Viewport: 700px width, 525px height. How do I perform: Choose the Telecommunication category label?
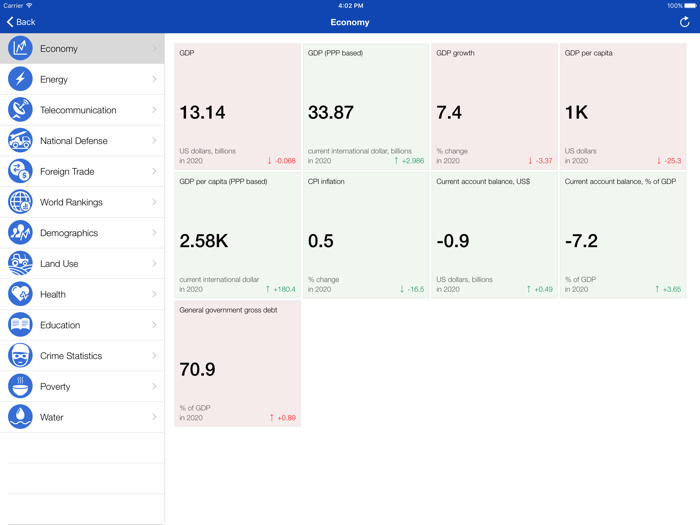(x=78, y=110)
